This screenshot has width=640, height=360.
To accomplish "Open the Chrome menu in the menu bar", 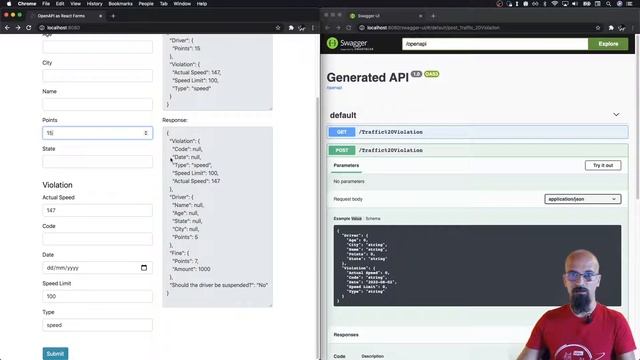I will click(27, 4).
